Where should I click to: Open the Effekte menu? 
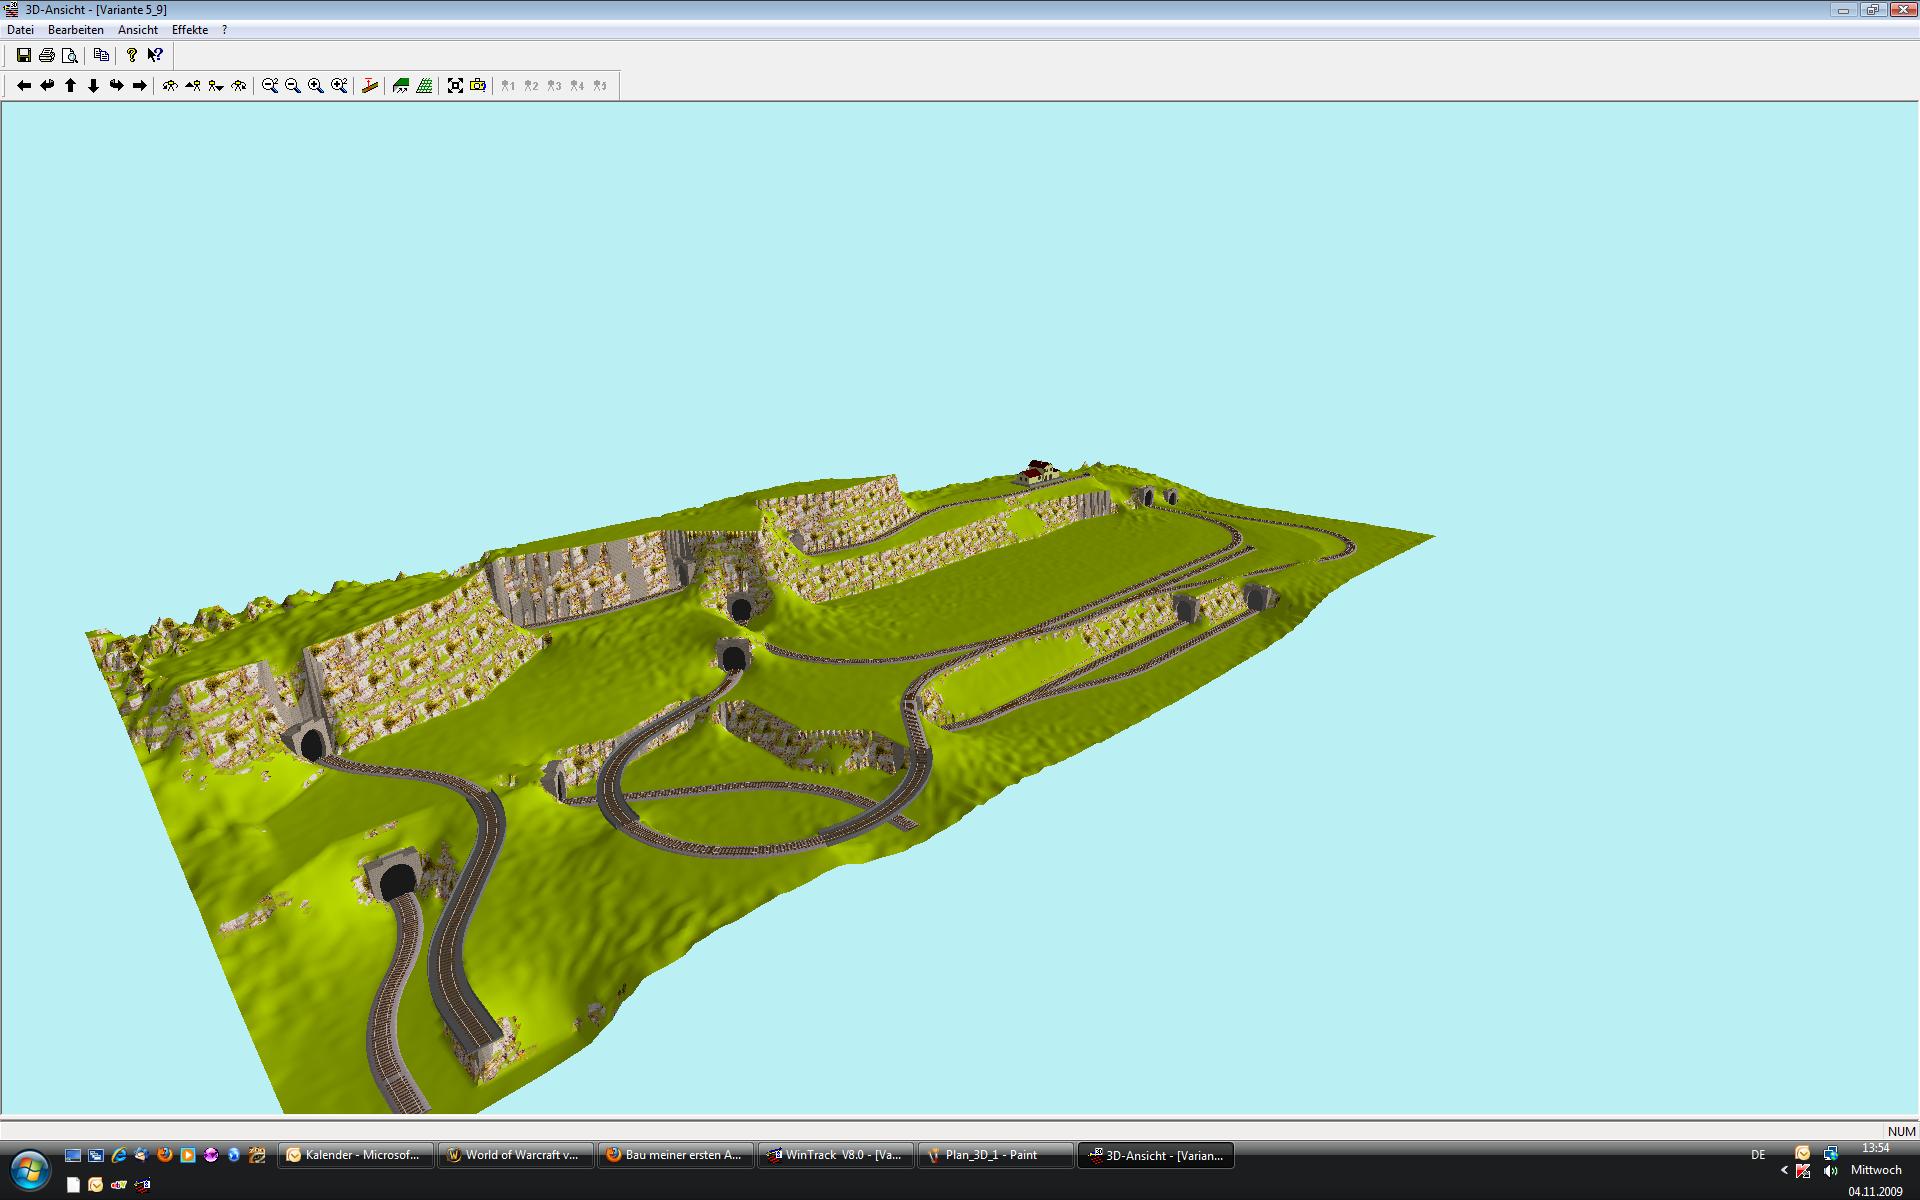pyautogui.click(x=189, y=30)
